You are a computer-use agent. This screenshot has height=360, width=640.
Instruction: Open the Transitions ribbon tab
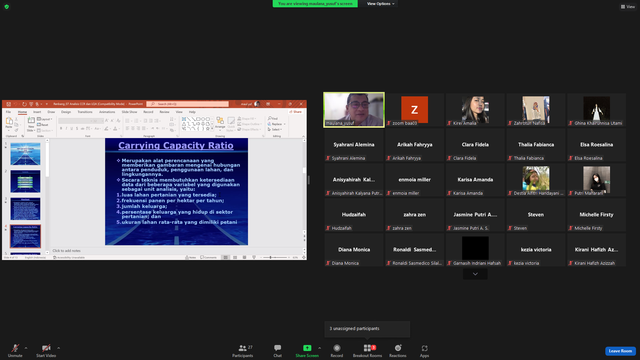[85, 112]
